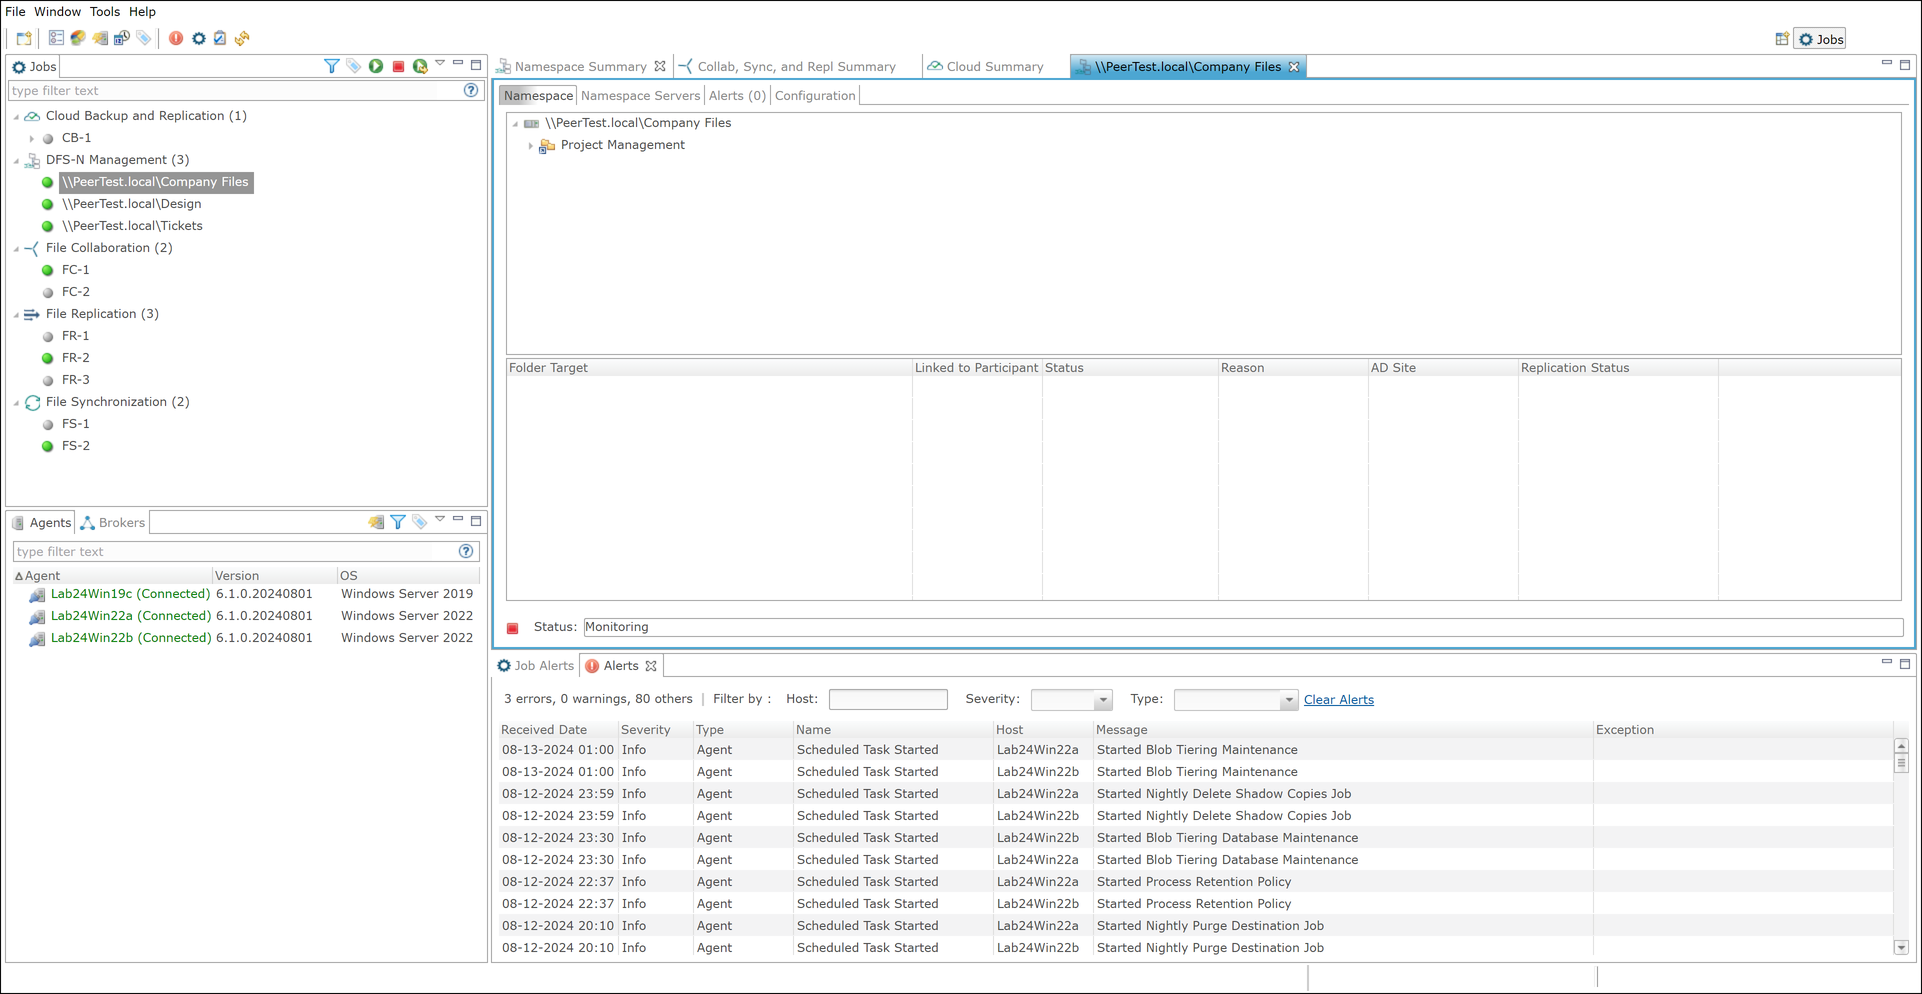Open the Window menu
Image resolution: width=1922 pixels, height=994 pixels.
pos(57,12)
